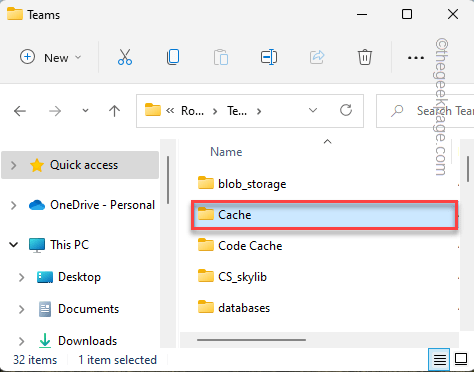Click the Cut scissors icon

tap(125, 57)
